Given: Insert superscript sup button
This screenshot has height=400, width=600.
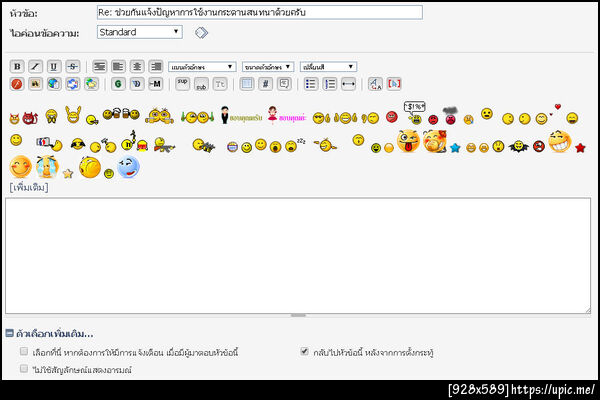Looking at the screenshot, I should (x=183, y=84).
